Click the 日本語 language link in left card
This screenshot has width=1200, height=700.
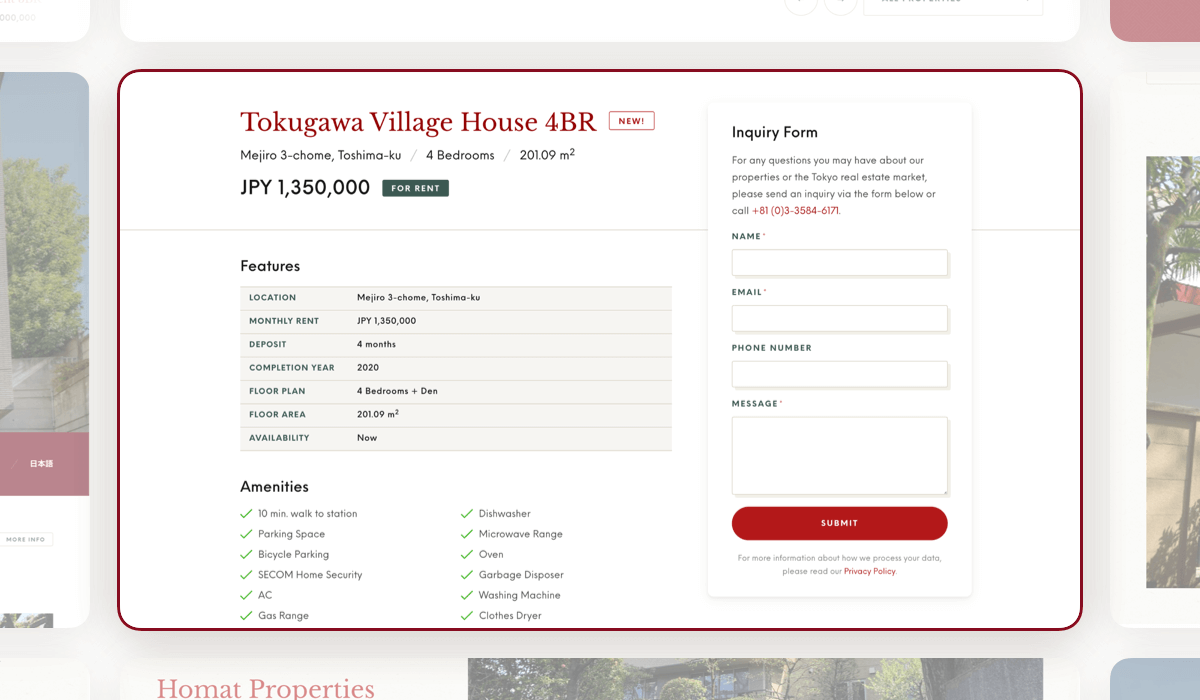point(41,464)
